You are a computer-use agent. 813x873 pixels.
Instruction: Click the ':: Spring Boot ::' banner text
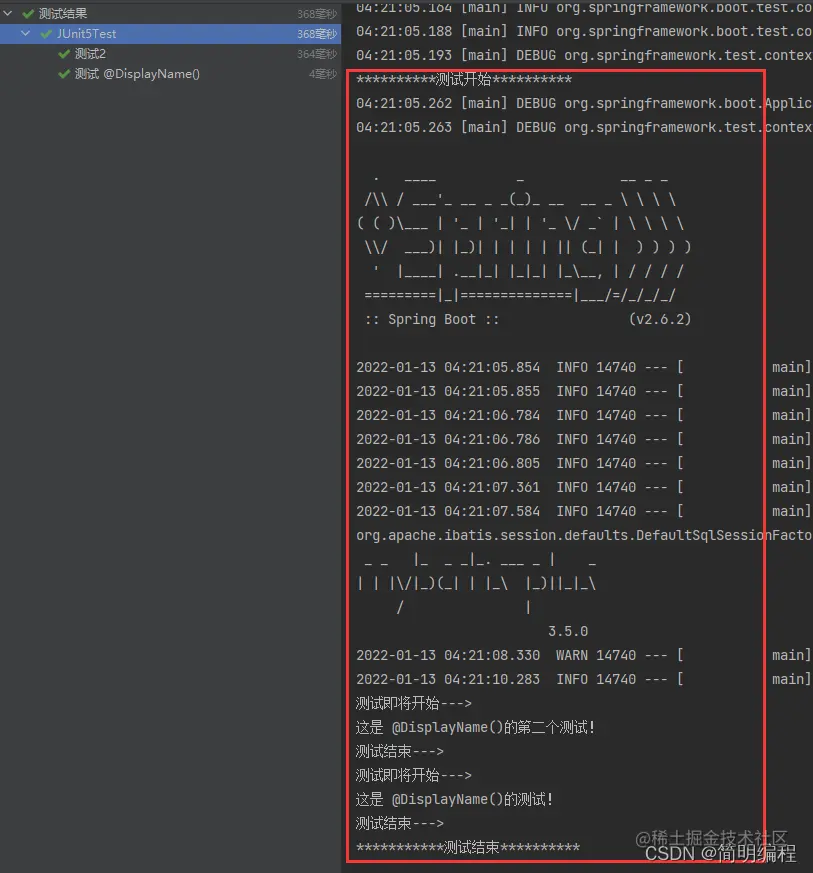pos(432,320)
